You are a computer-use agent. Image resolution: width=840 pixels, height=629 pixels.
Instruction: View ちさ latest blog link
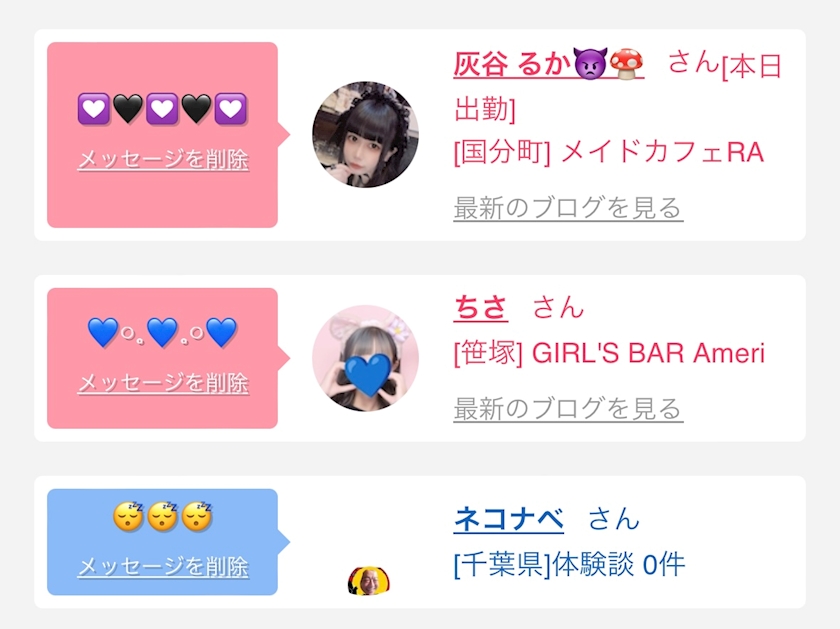pos(568,409)
